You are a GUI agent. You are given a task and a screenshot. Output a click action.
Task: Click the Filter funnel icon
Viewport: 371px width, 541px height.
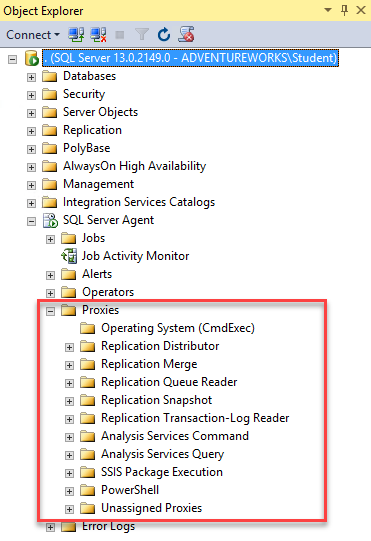[142, 35]
